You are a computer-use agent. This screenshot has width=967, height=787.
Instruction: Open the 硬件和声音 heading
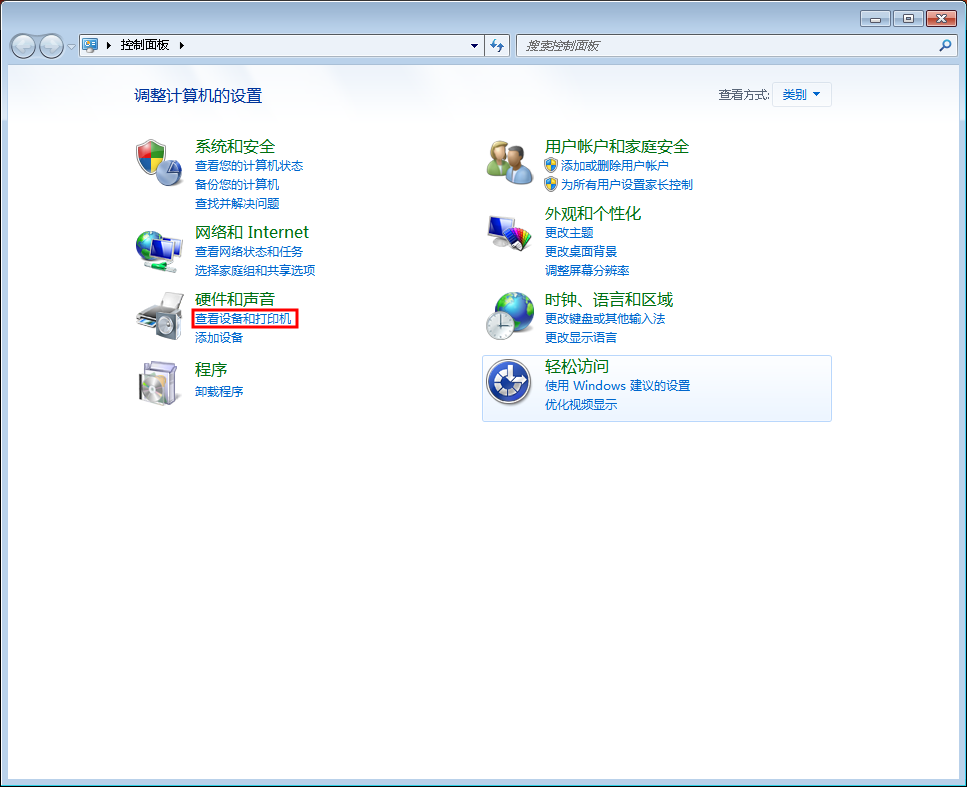tap(235, 299)
